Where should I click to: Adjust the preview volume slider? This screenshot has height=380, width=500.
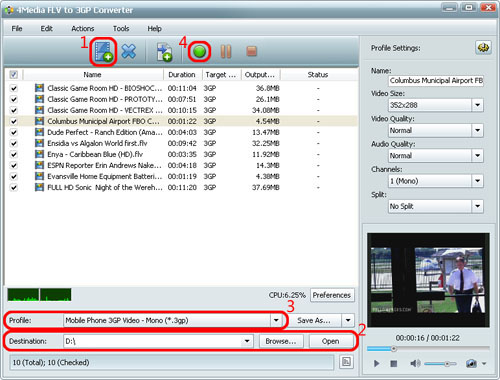[x=440, y=364]
